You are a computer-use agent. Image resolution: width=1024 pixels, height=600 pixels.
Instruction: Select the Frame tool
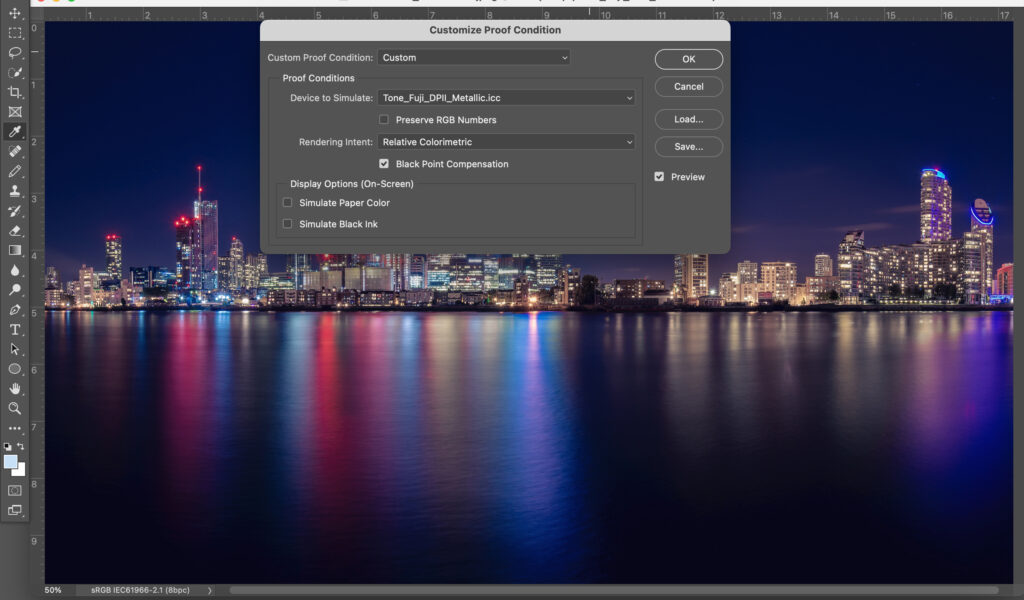pyautogui.click(x=14, y=112)
